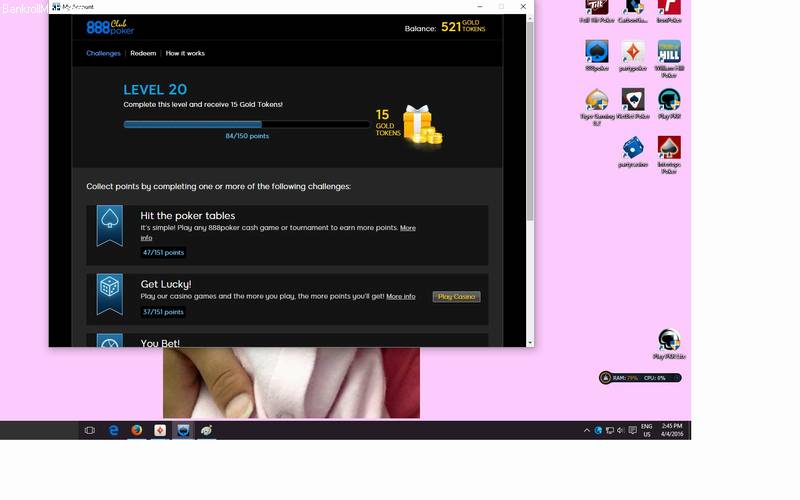Click the 521 Gold Tokens balance
This screenshot has width=800, height=500.
463,27
